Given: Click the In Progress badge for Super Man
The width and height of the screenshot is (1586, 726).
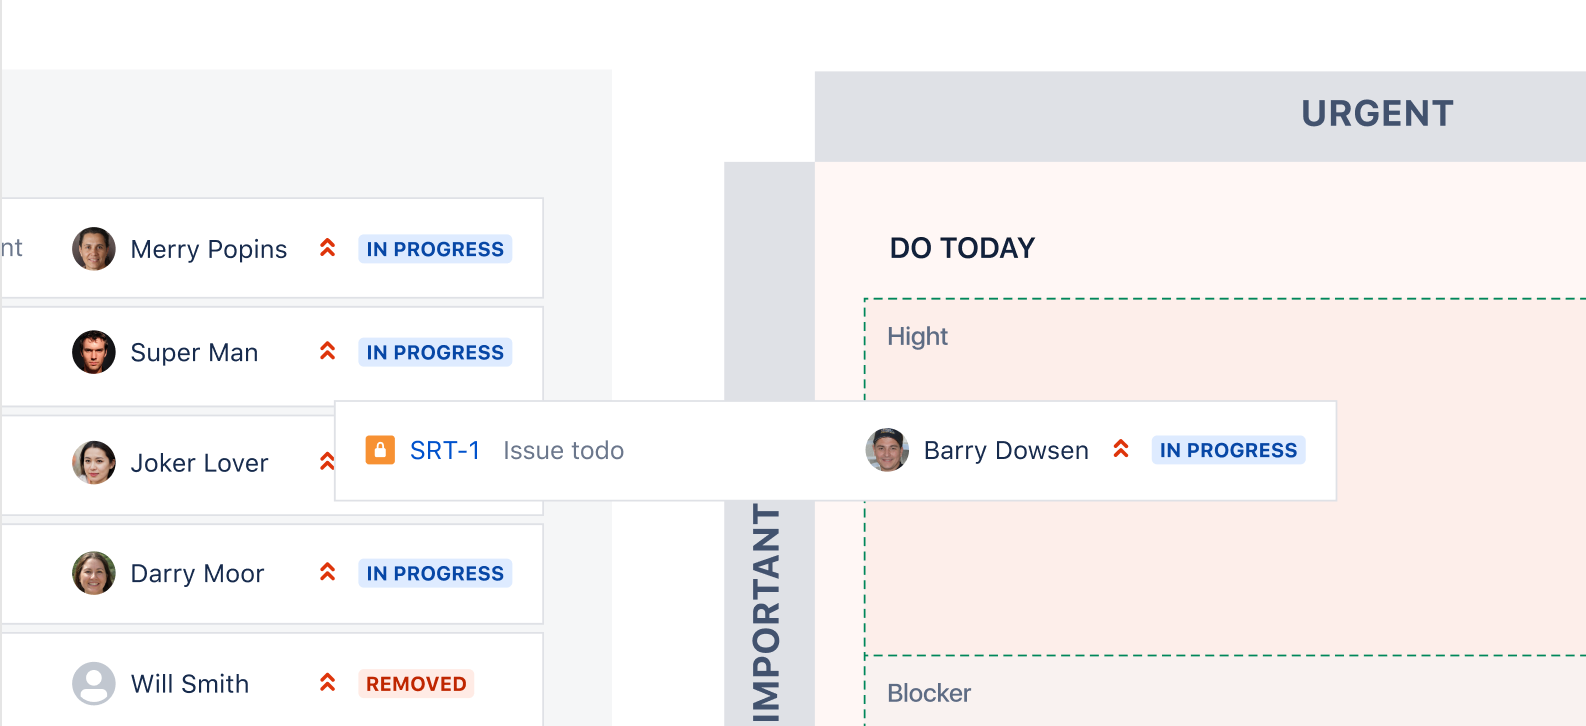Looking at the screenshot, I should click(x=435, y=352).
